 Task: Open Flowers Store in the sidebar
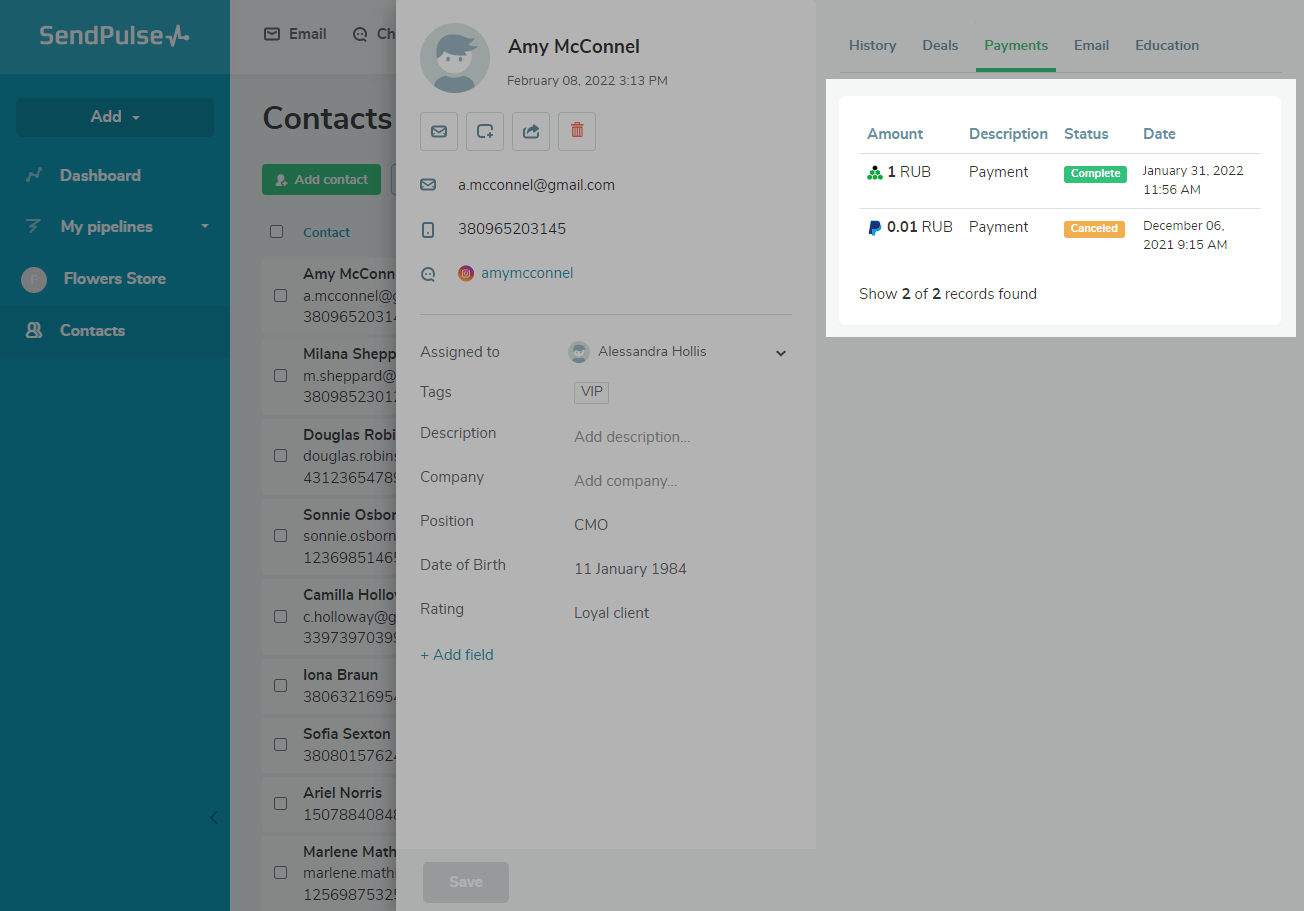(x=115, y=279)
